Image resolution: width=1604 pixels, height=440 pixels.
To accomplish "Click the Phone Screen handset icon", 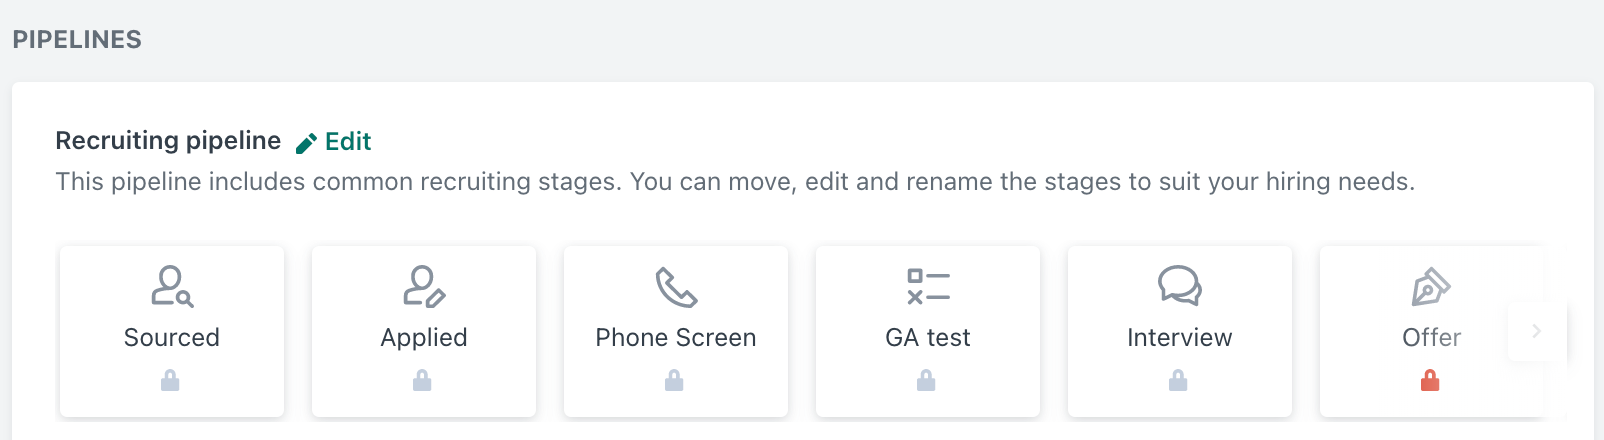I will [x=676, y=287].
